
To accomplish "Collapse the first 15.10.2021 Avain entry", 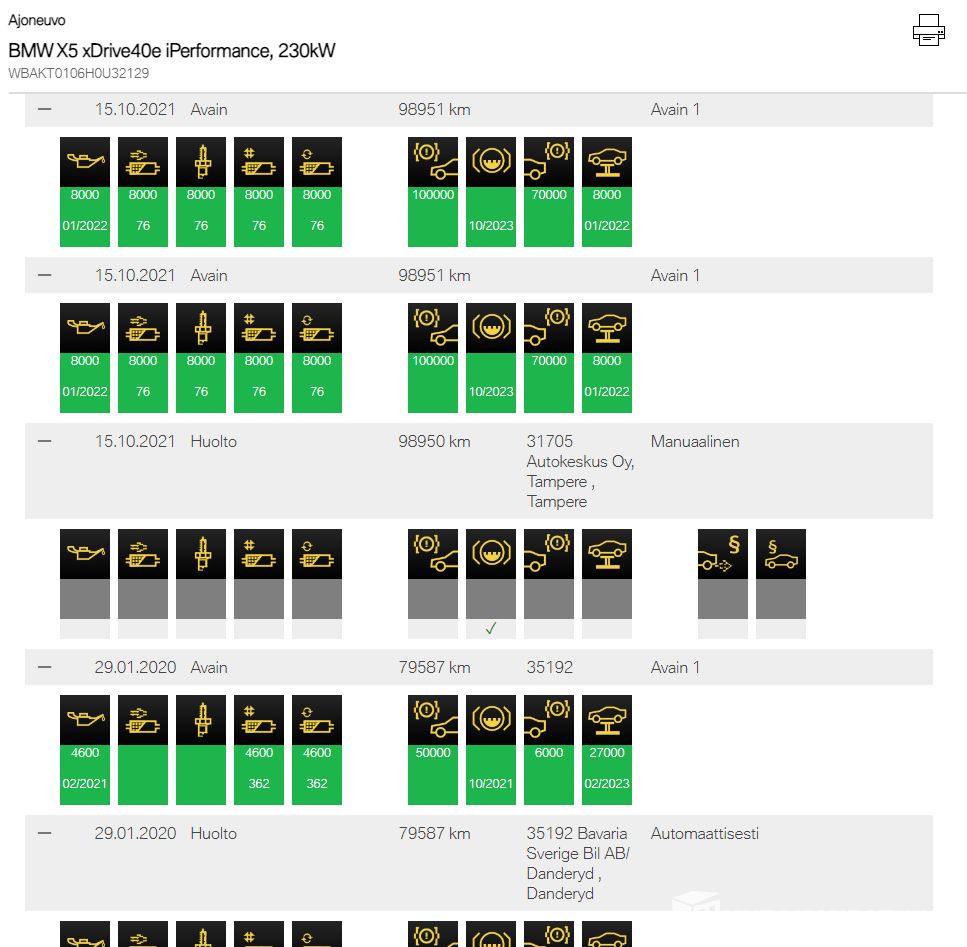I will [44, 109].
